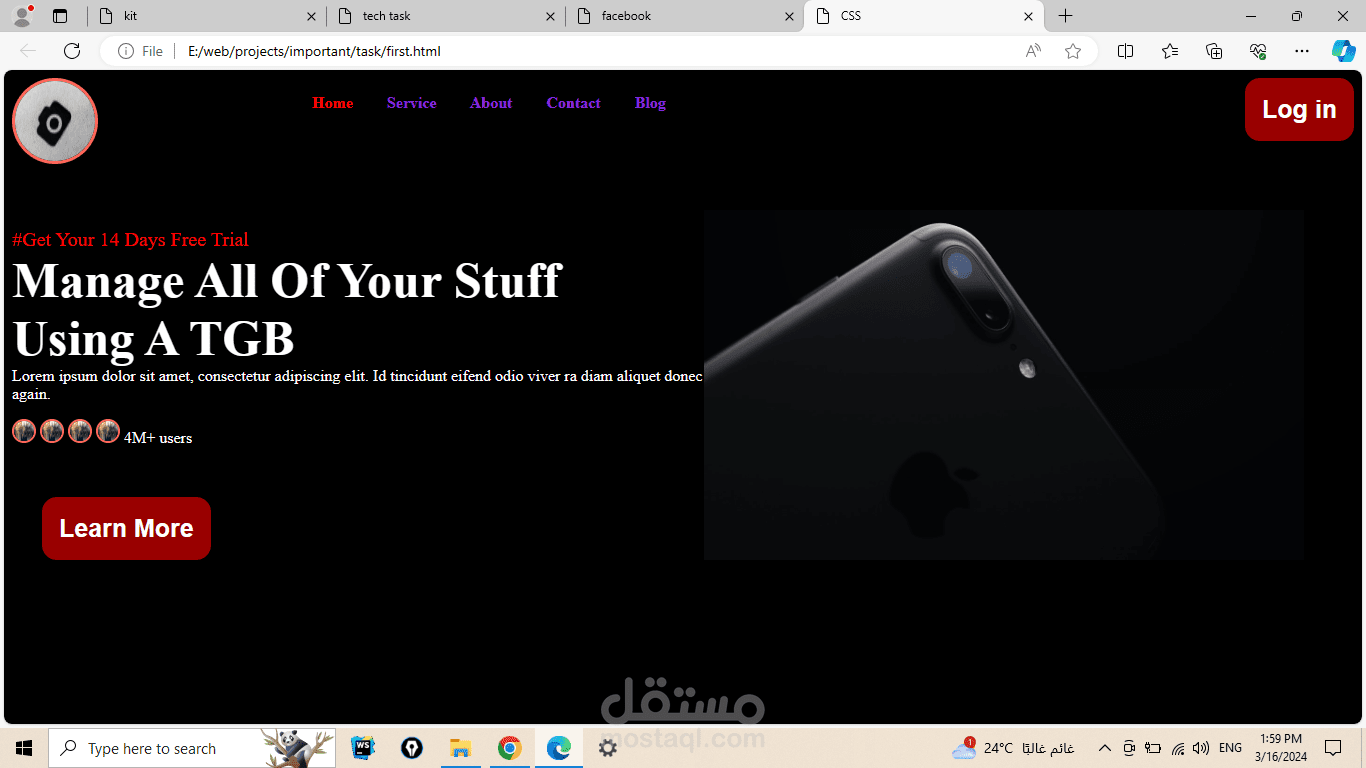The image size is (1366, 768).
Task: Open the volume speaker tray icon
Action: pyautogui.click(x=1201, y=748)
